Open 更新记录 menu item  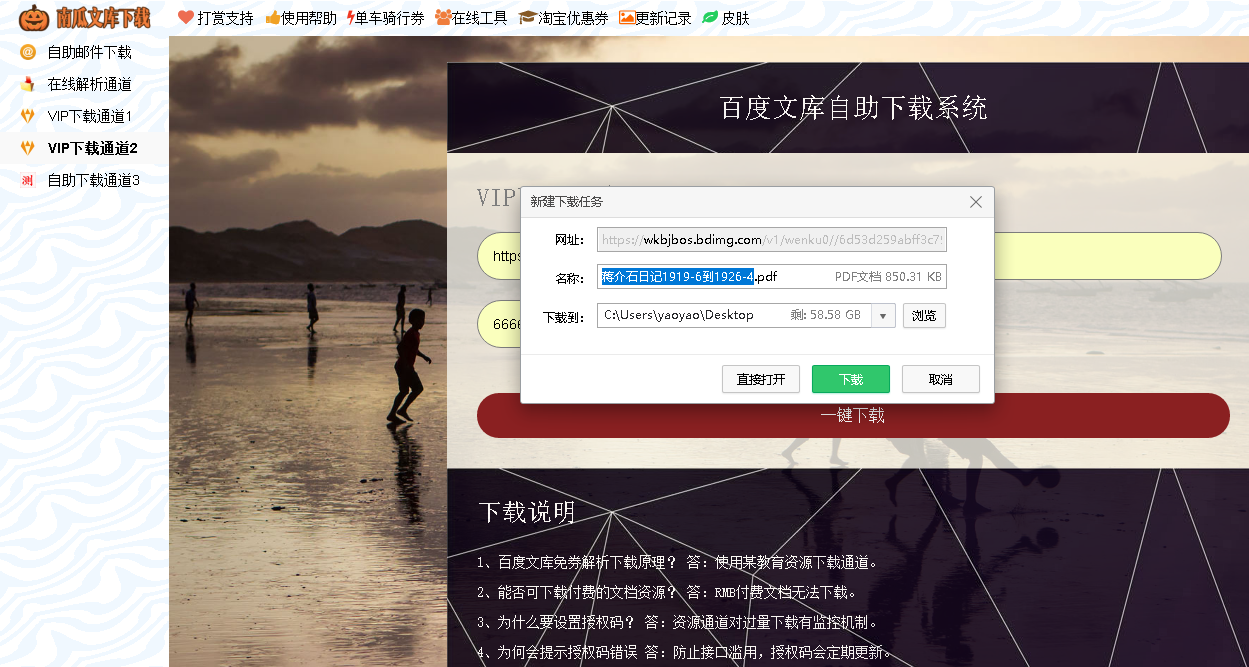click(x=664, y=18)
